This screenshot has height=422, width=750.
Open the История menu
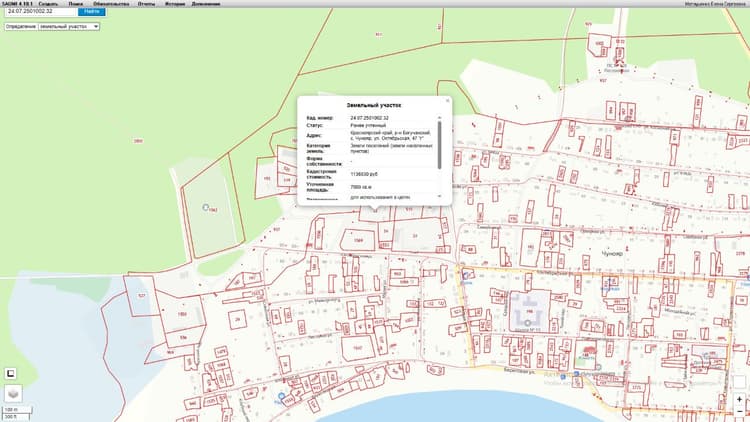[175, 4]
